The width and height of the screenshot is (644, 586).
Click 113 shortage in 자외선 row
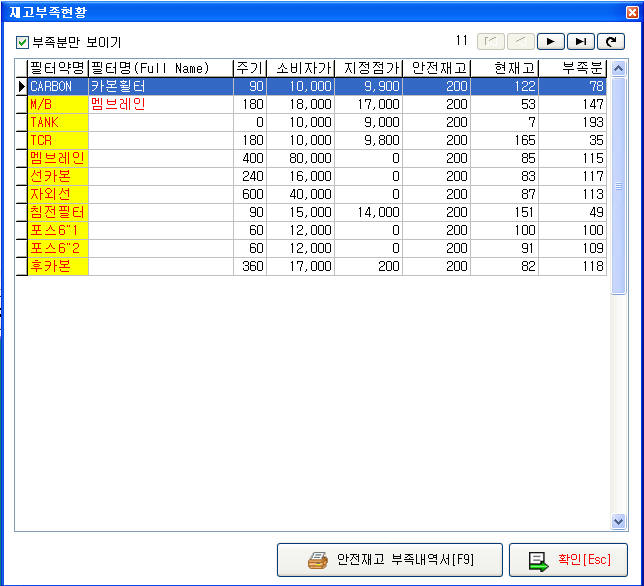[x=573, y=194]
